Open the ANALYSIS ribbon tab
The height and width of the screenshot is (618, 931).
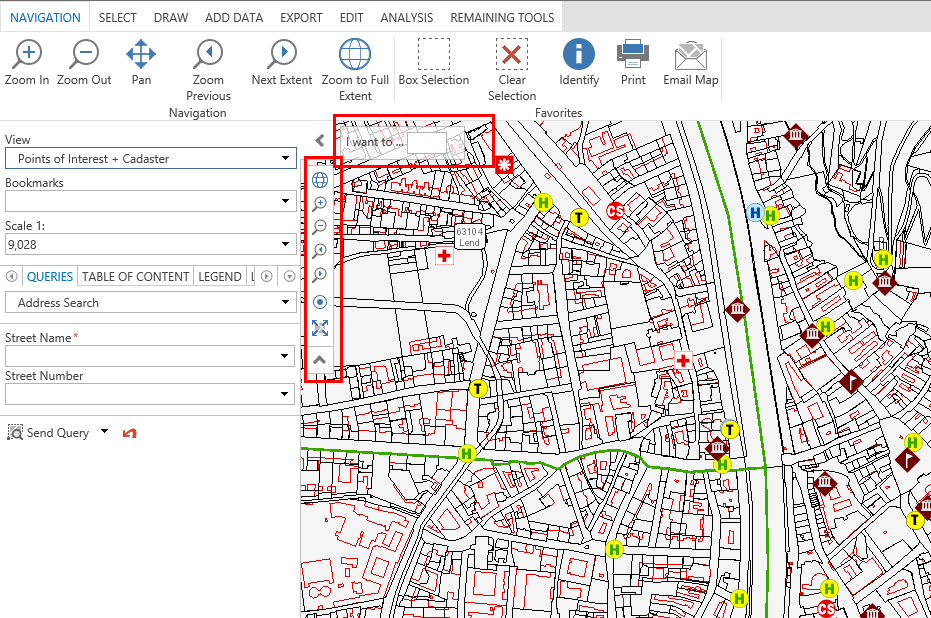point(406,17)
